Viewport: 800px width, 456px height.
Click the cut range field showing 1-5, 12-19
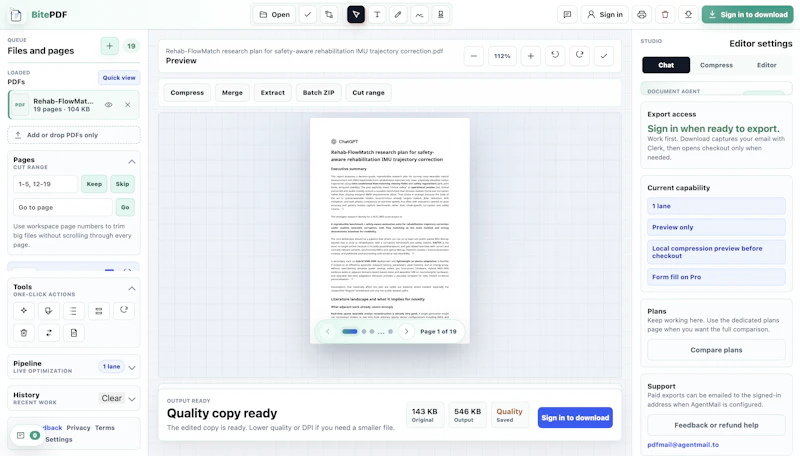pos(45,184)
